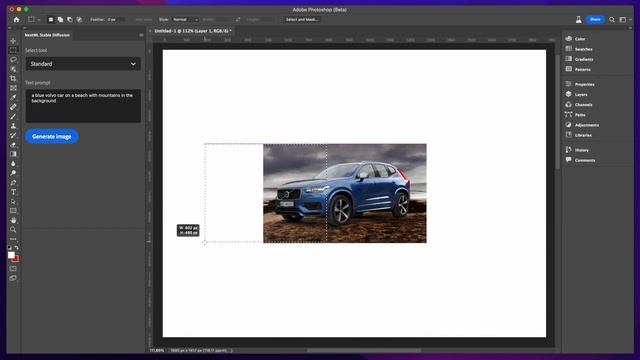Click the red background color swatch

coord(17,260)
